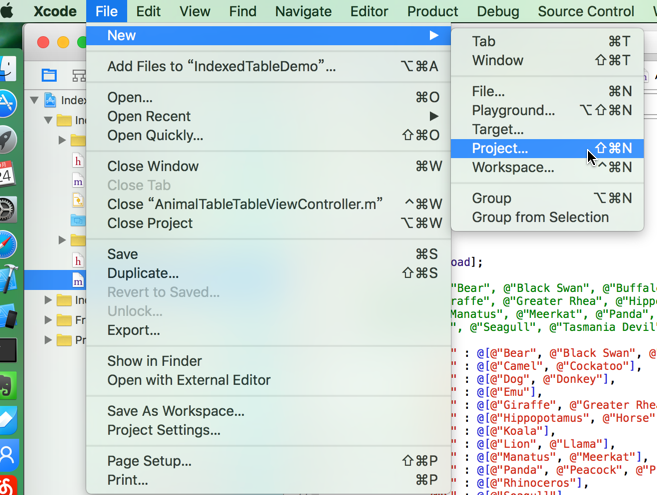This screenshot has width=657, height=495.
Task: Click Add Files to "IndexedTableDemo"…
Action: [221, 66]
